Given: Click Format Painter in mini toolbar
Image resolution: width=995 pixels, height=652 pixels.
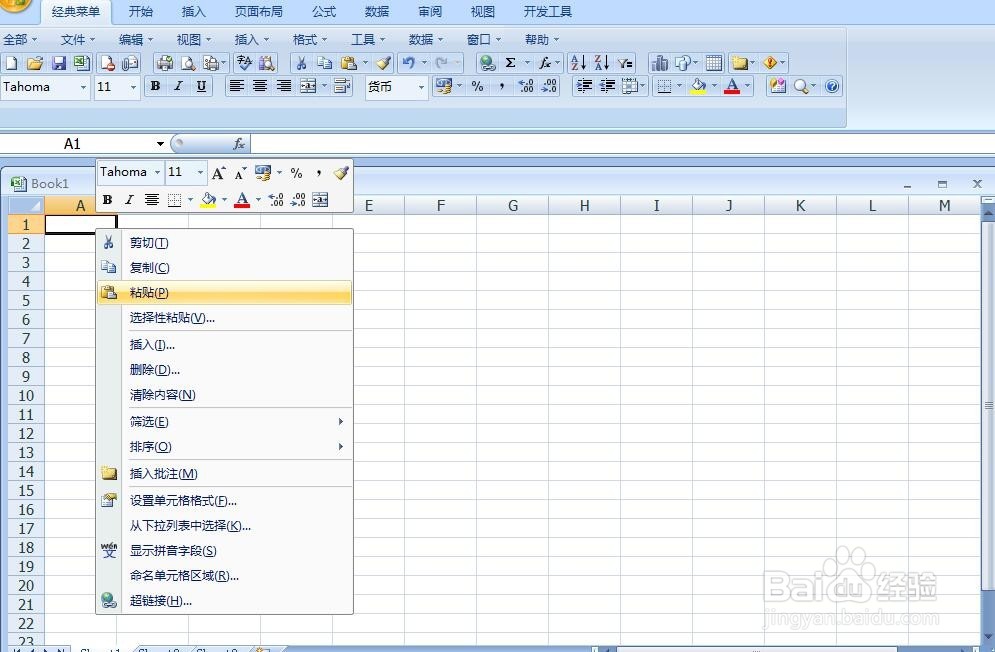Looking at the screenshot, I should pos(341,173).
